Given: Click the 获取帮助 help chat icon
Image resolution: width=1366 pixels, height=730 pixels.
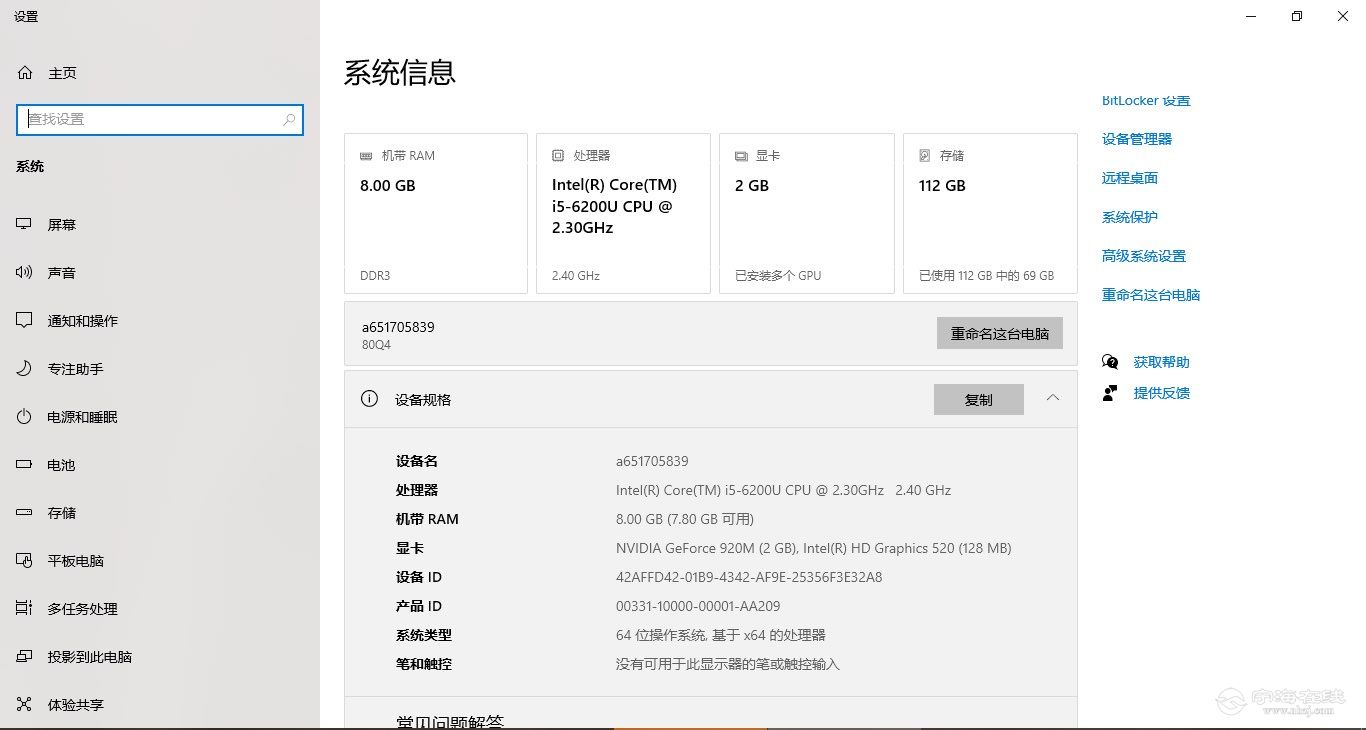Looking at the screenshot, I should pyautogui.click(x=1110, y=362).
